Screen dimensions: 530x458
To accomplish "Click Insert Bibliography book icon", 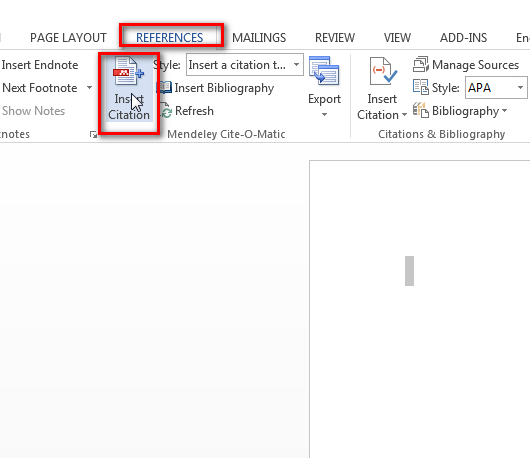I will [166, 88].
